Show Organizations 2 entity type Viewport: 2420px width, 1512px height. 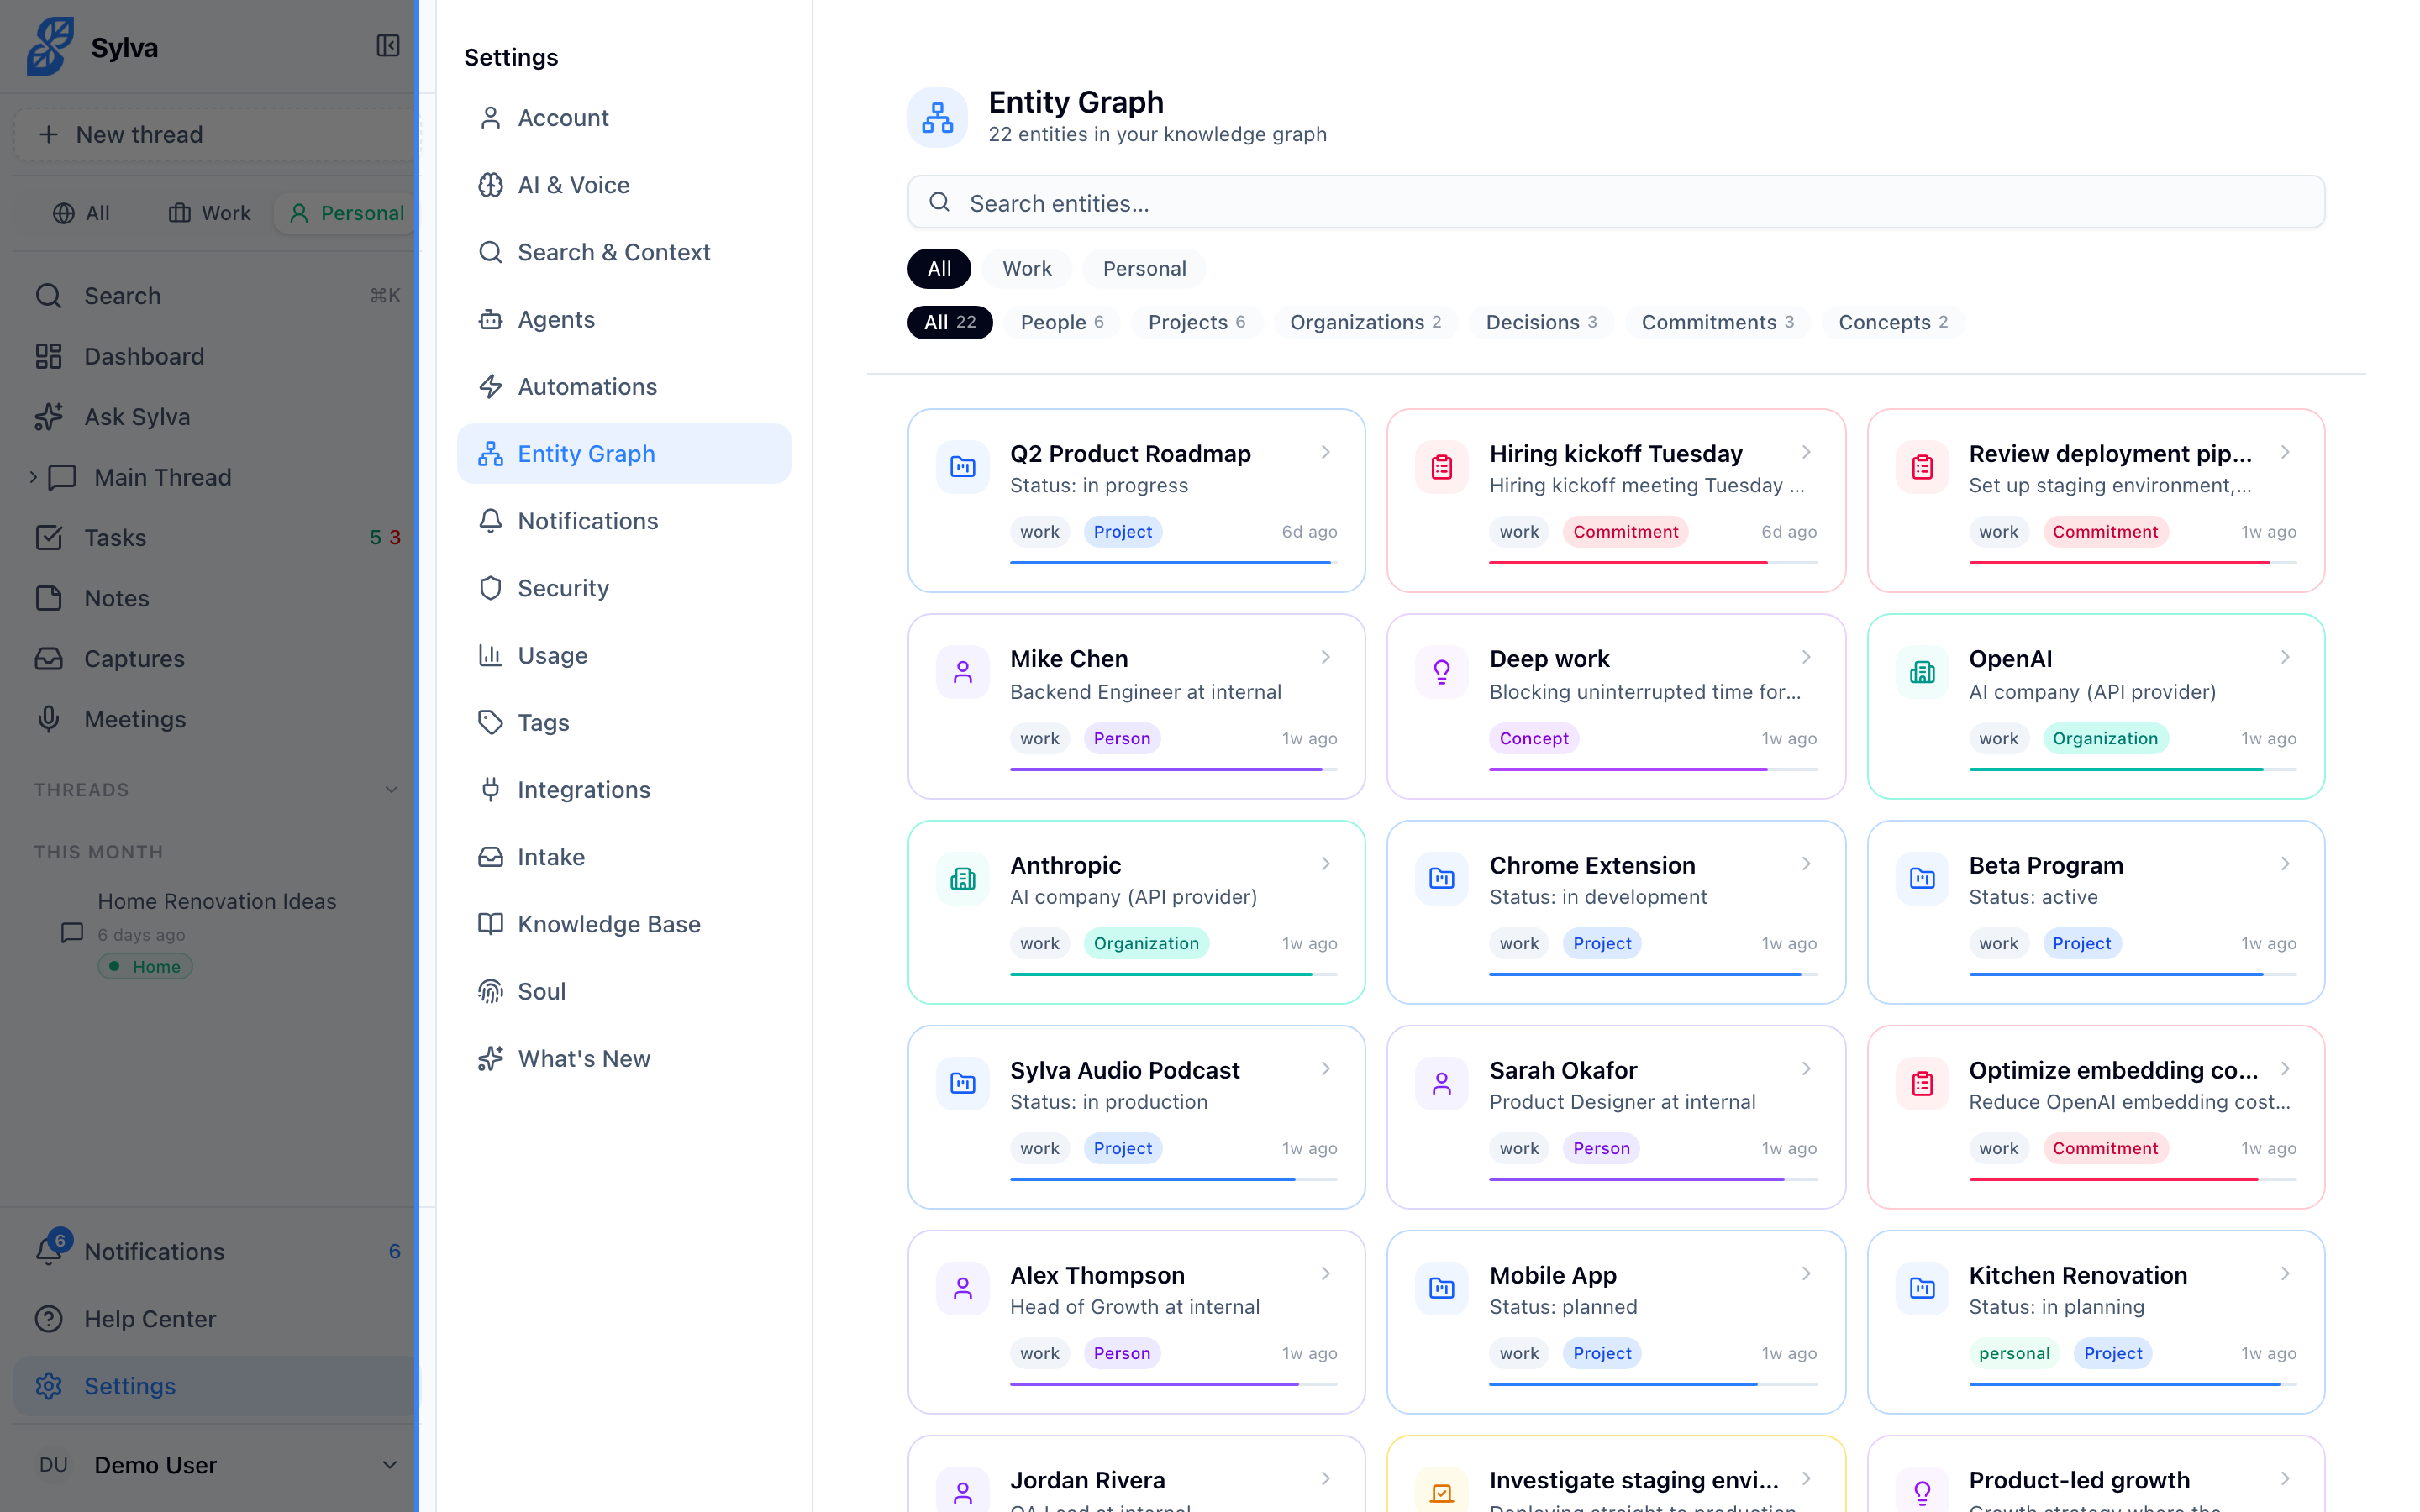click(x=1365, y=322)
